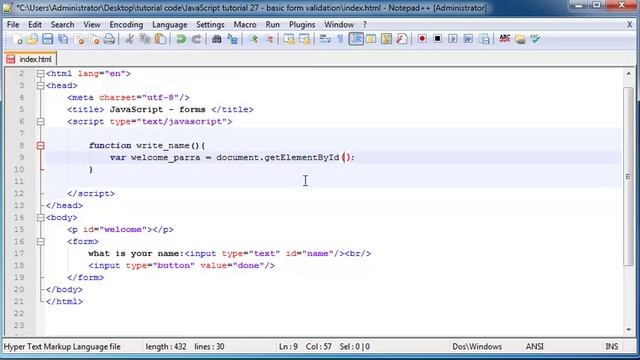Open the Edit menu
The height and width of the screenshot is (360, 640).
(x=35, y=24)
